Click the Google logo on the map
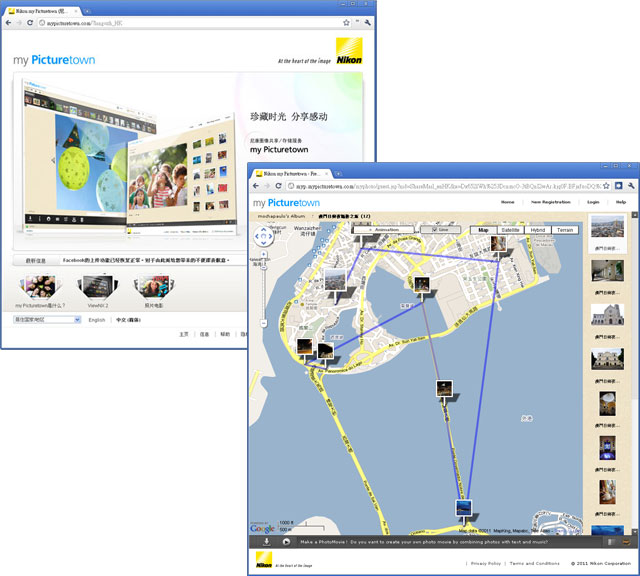This screenshot has width=640, height=576. click(262, 528)
